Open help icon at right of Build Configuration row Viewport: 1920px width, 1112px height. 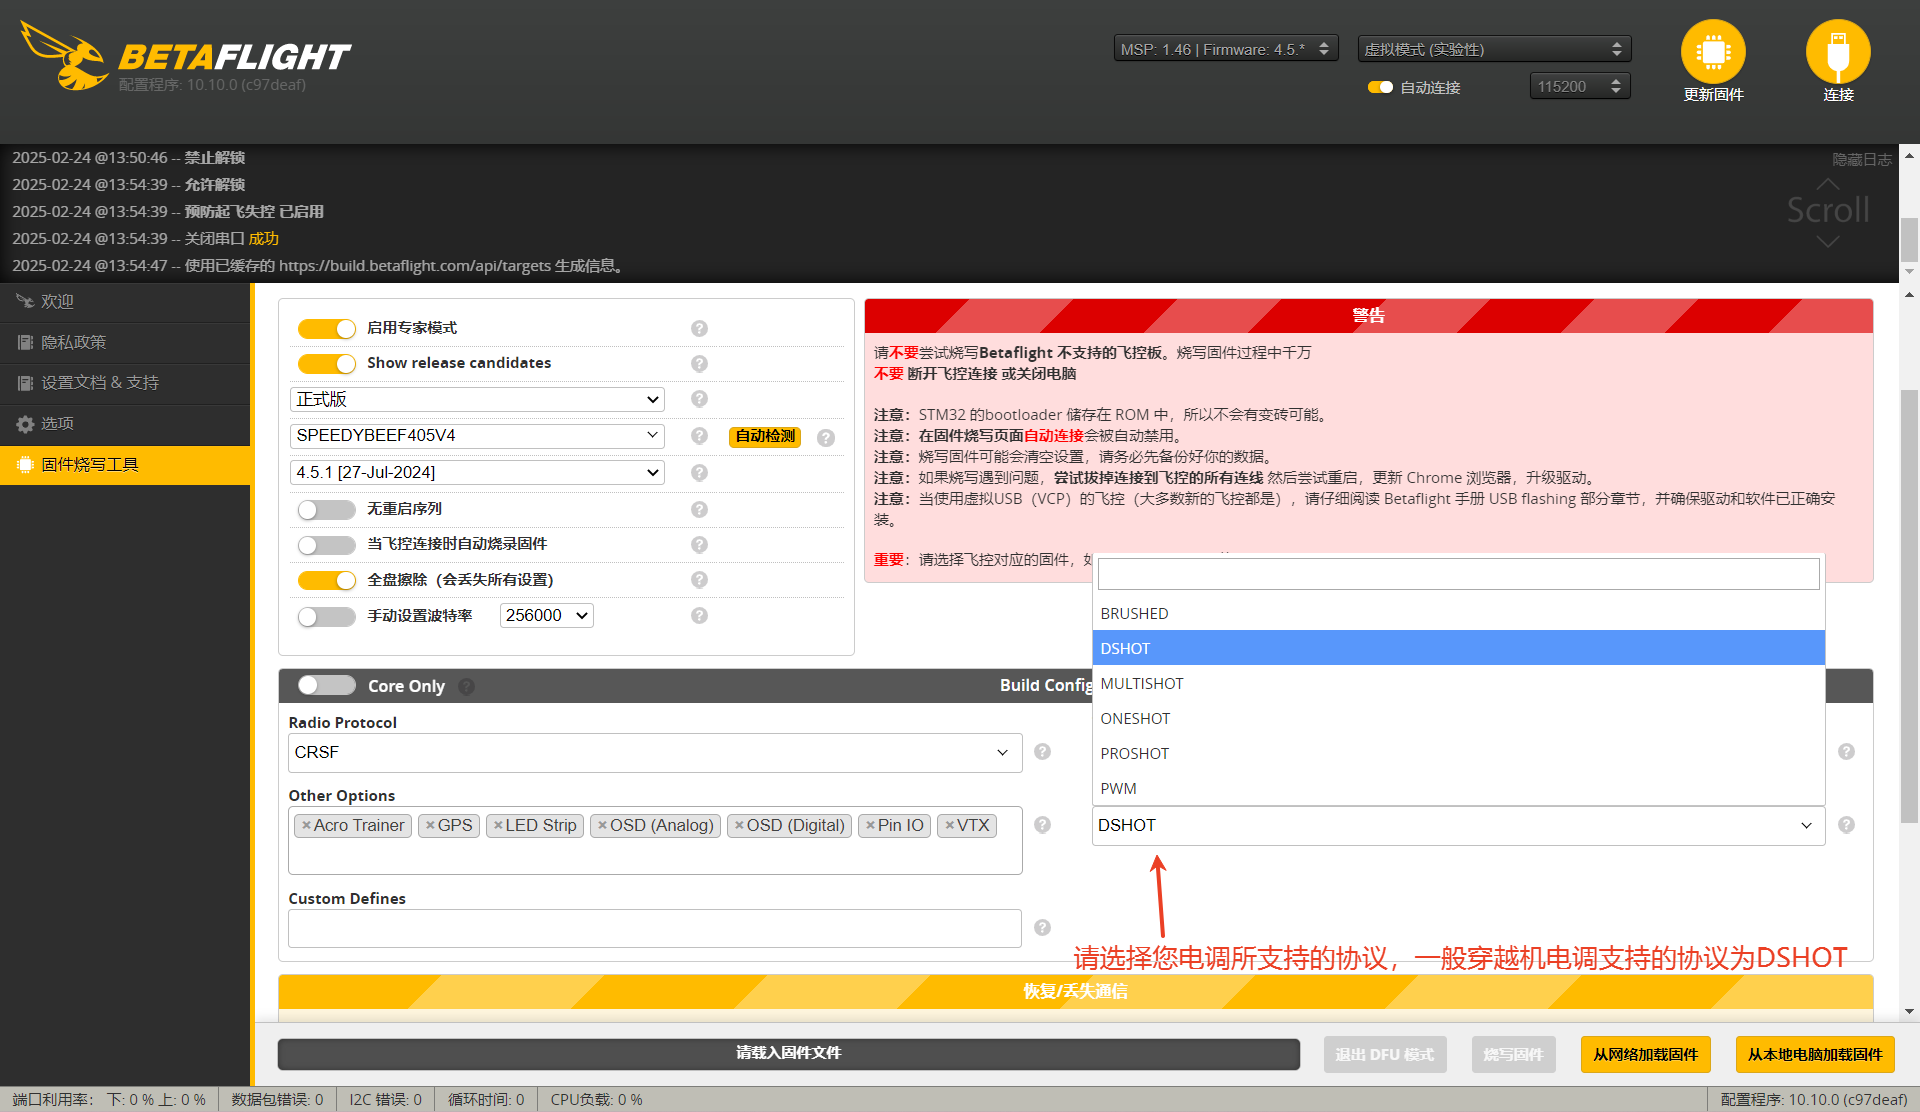[1846, 752]
